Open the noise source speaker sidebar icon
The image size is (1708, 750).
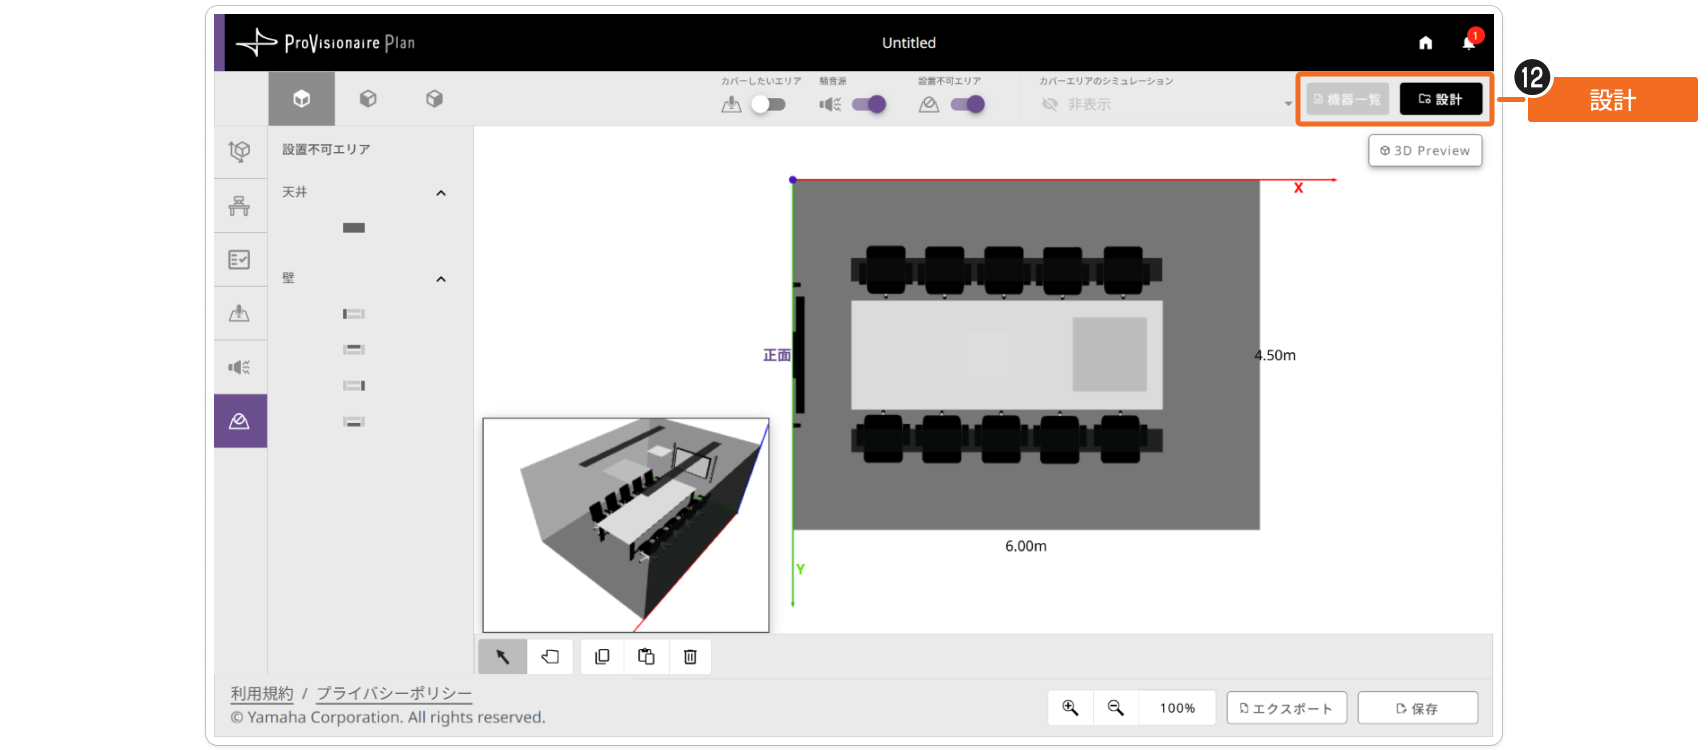coord(240,367)
